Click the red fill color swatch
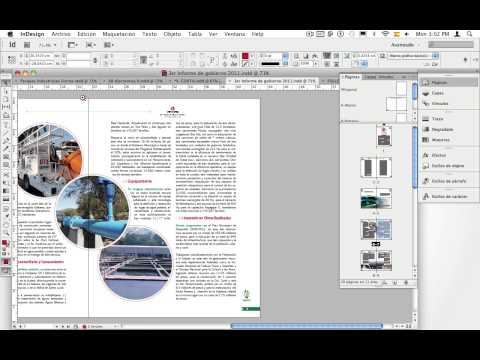 (x=245, y=56)
